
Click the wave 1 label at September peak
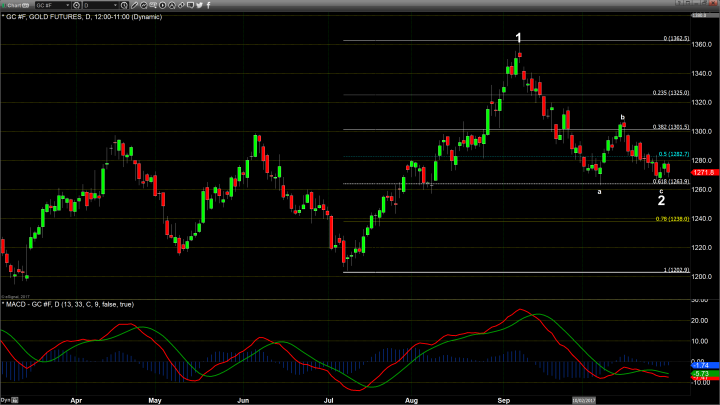coord(518,38)
